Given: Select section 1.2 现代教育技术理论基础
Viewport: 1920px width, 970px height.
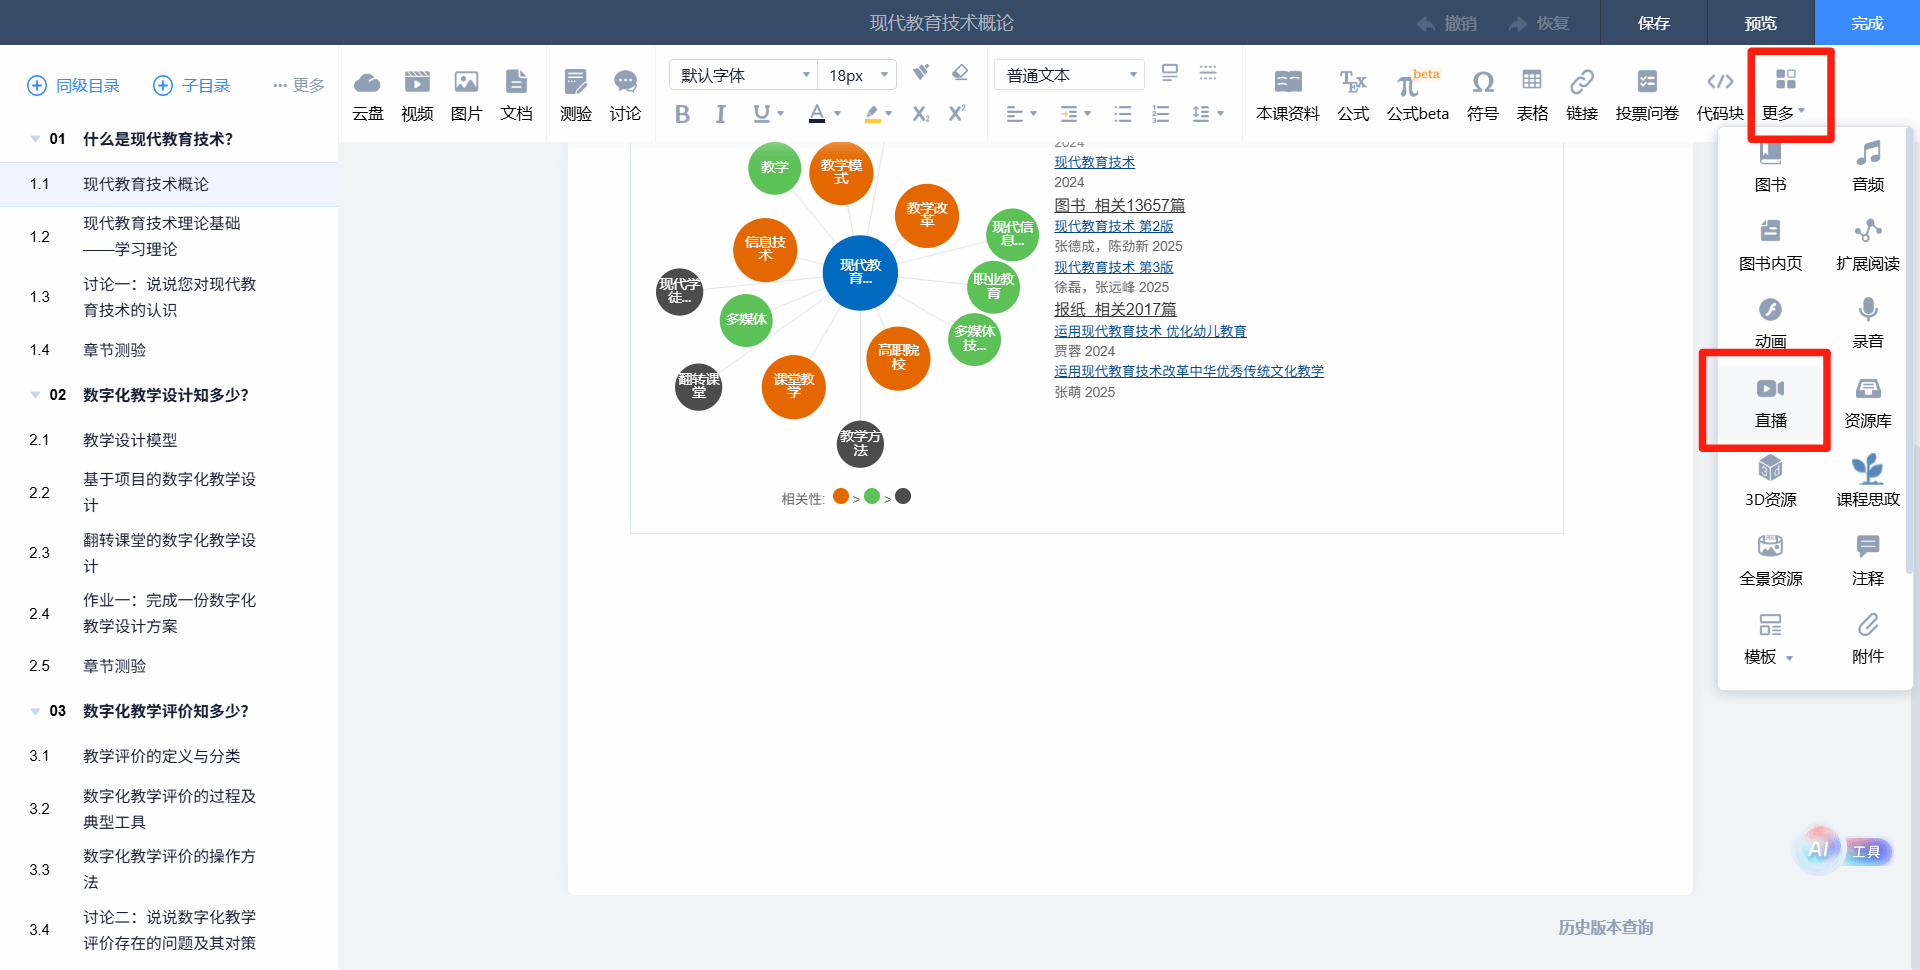Looking at the screenshot, I should 161,236.
